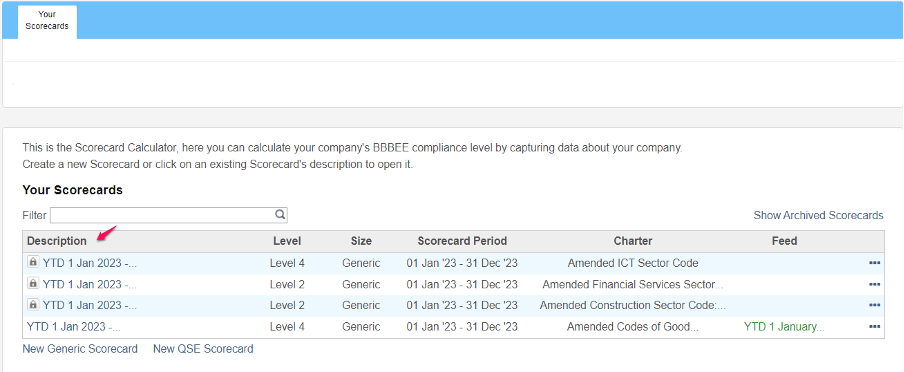Click lock icon on Amended Financial Services row
904x372 pixels.
33,284
